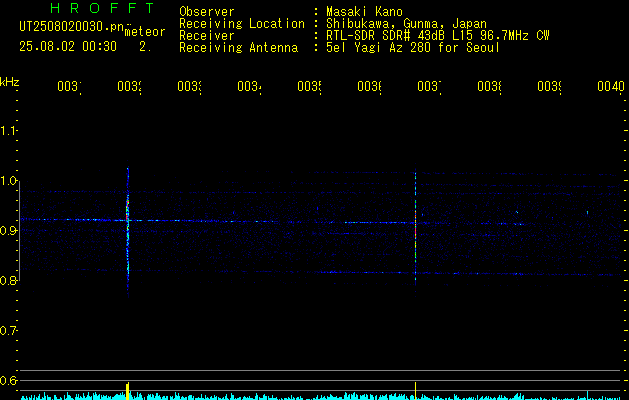Click the 0.6 kHz frequency tick label

[8, 380]
